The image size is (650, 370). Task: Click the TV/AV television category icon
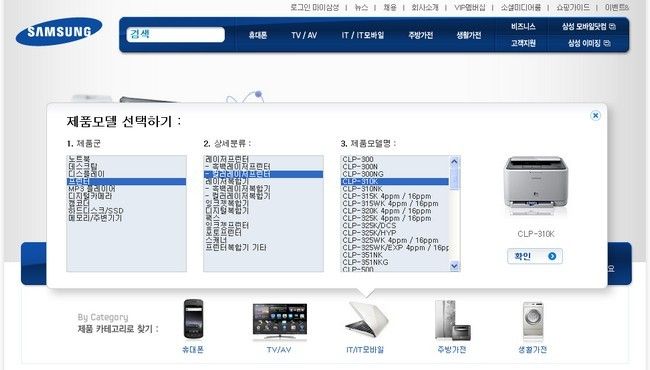tap(280, 322)
